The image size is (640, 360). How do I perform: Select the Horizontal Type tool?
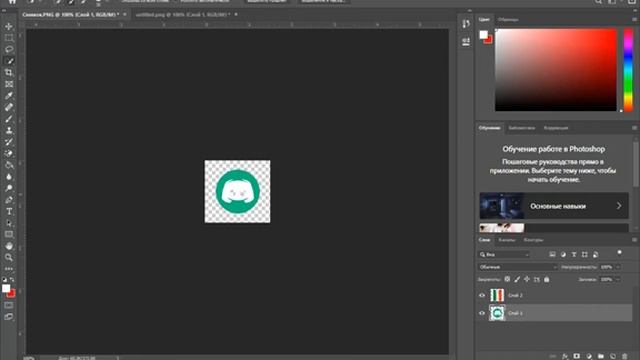(x=9, y=211)
